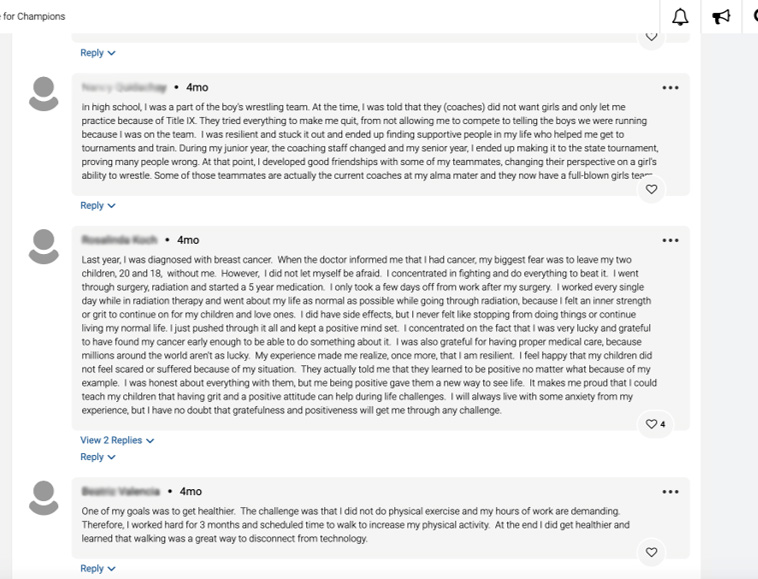Open three-dot menu on walking comment

tap(670, 492)
